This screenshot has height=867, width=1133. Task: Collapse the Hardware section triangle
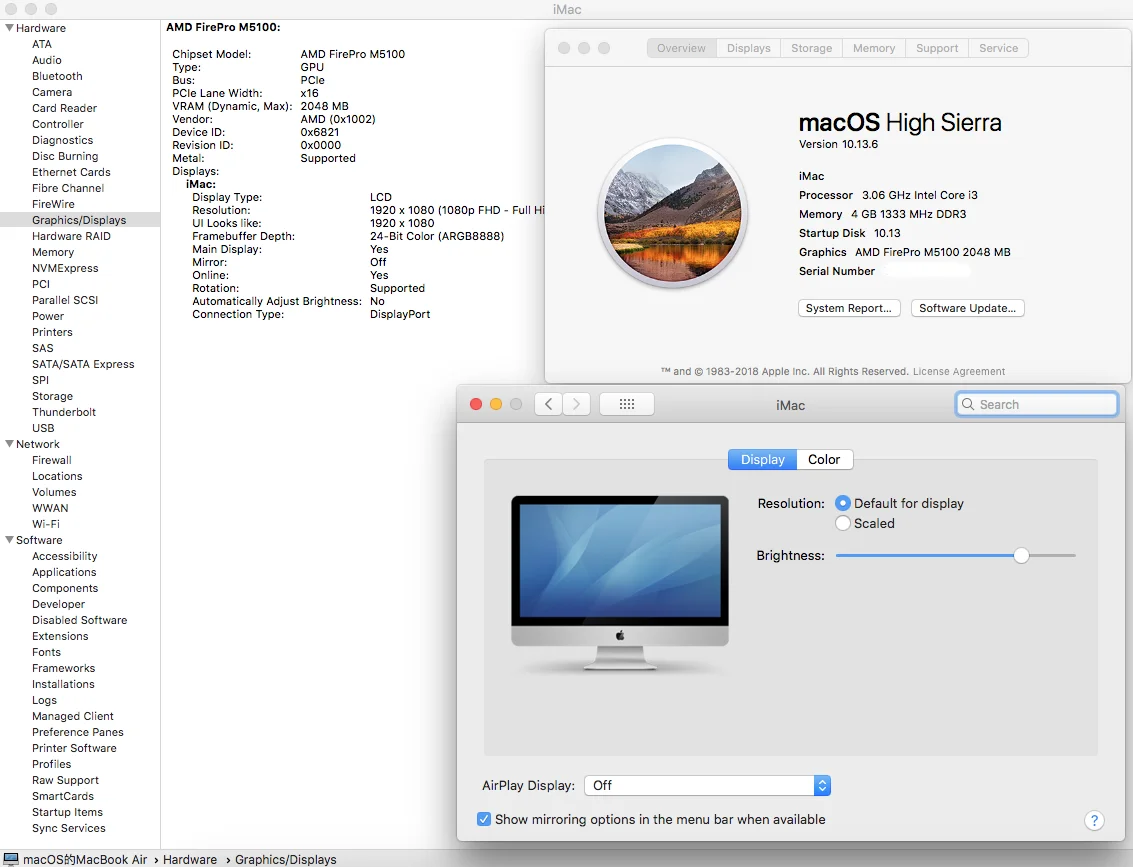click(9, 28)
